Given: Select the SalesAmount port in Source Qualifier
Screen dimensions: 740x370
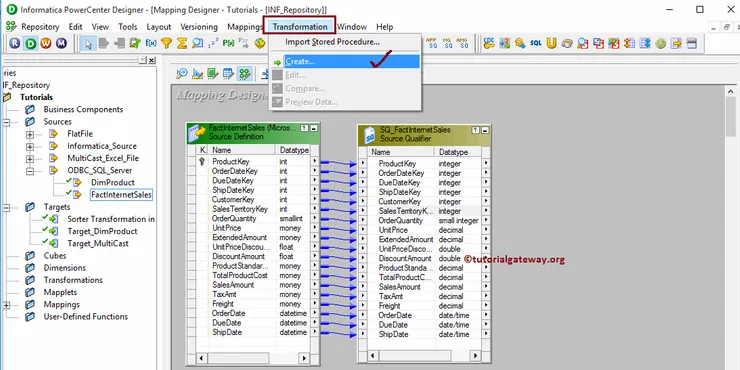Looking at the screenshot, I should coord(399,287).
